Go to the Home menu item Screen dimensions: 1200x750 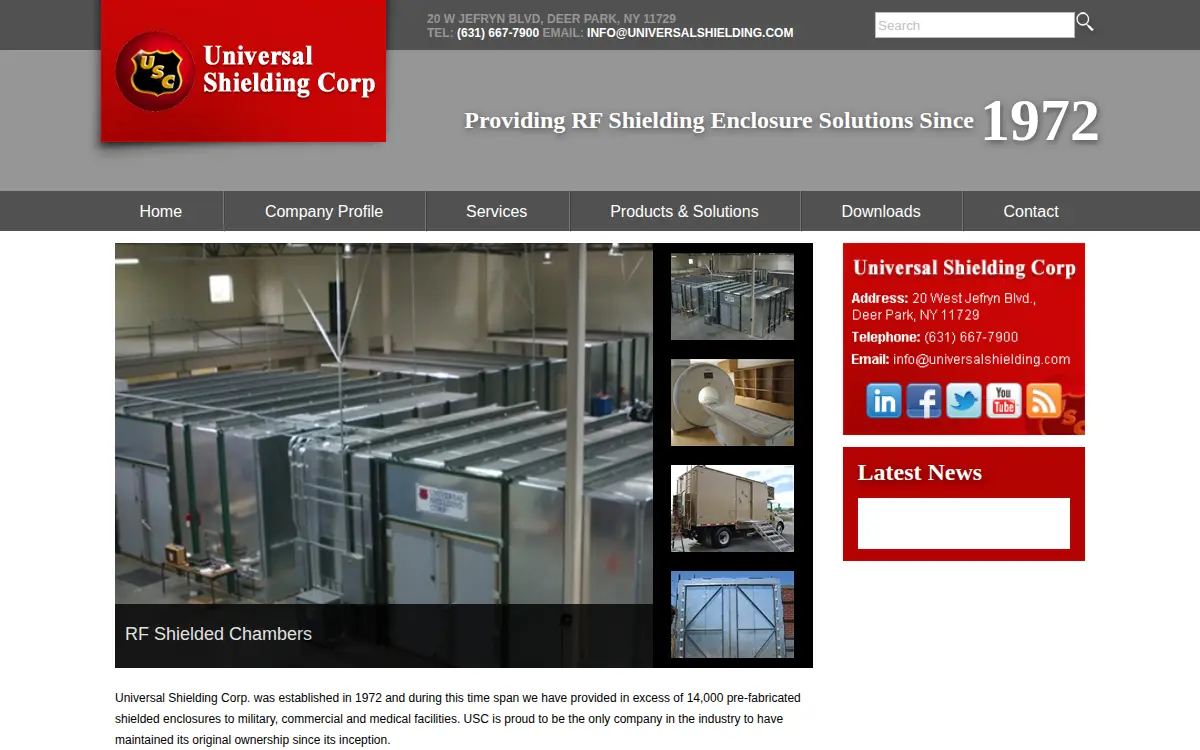[x=161, y=211]
